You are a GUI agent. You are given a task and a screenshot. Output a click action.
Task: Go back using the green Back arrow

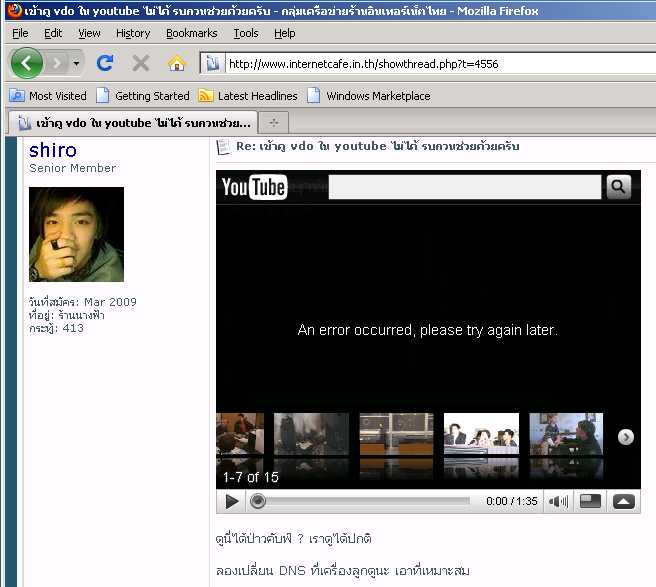(x=27, y=63)
